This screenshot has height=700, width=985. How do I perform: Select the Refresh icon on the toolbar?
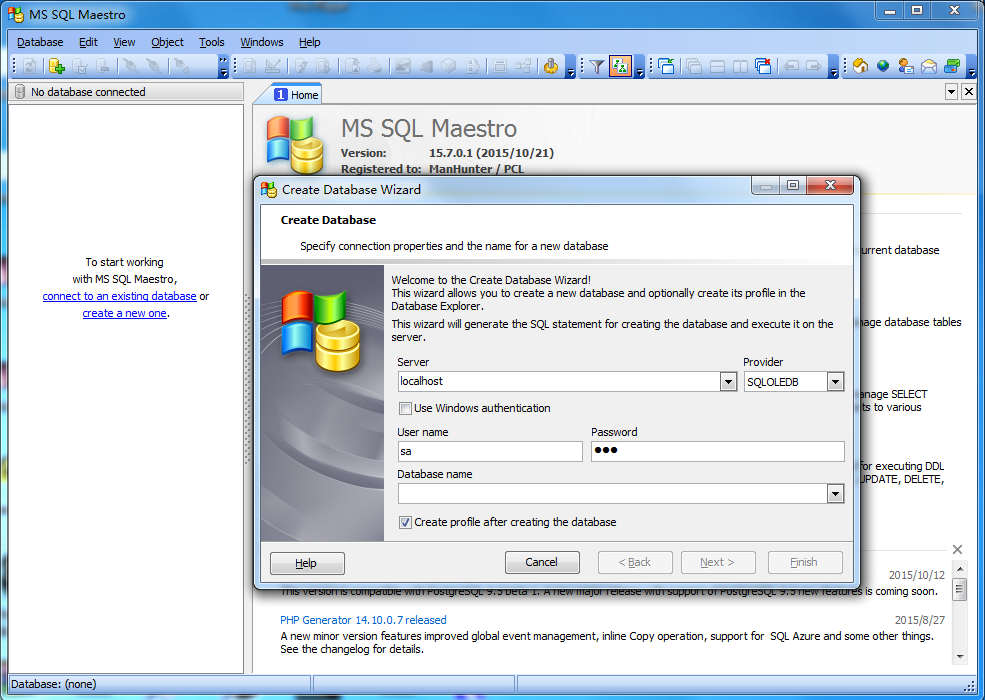(x=29, y=67)
